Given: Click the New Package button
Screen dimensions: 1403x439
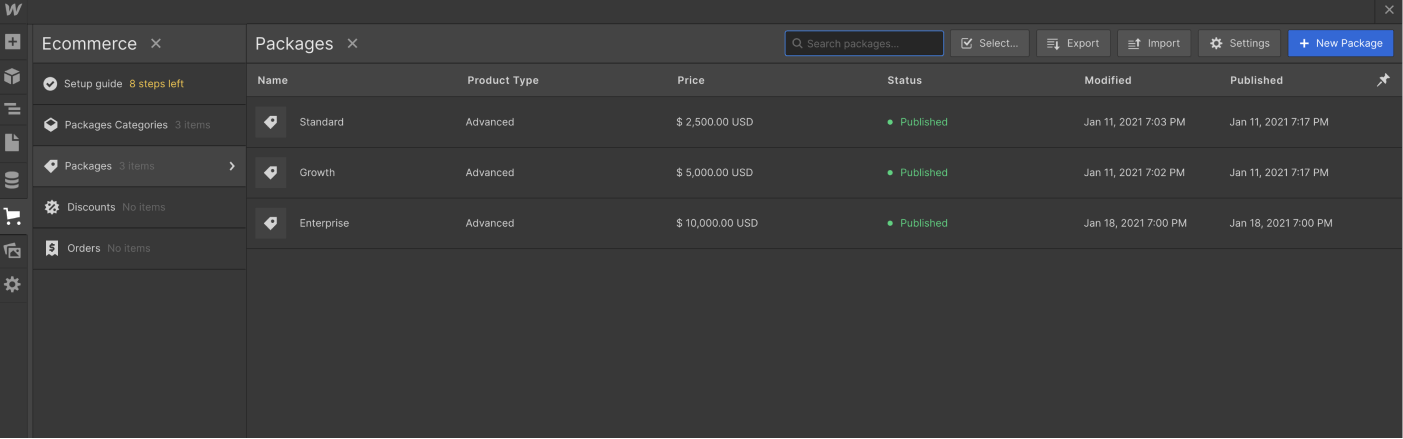Looking at the screenshot, I should (1340, 43).
